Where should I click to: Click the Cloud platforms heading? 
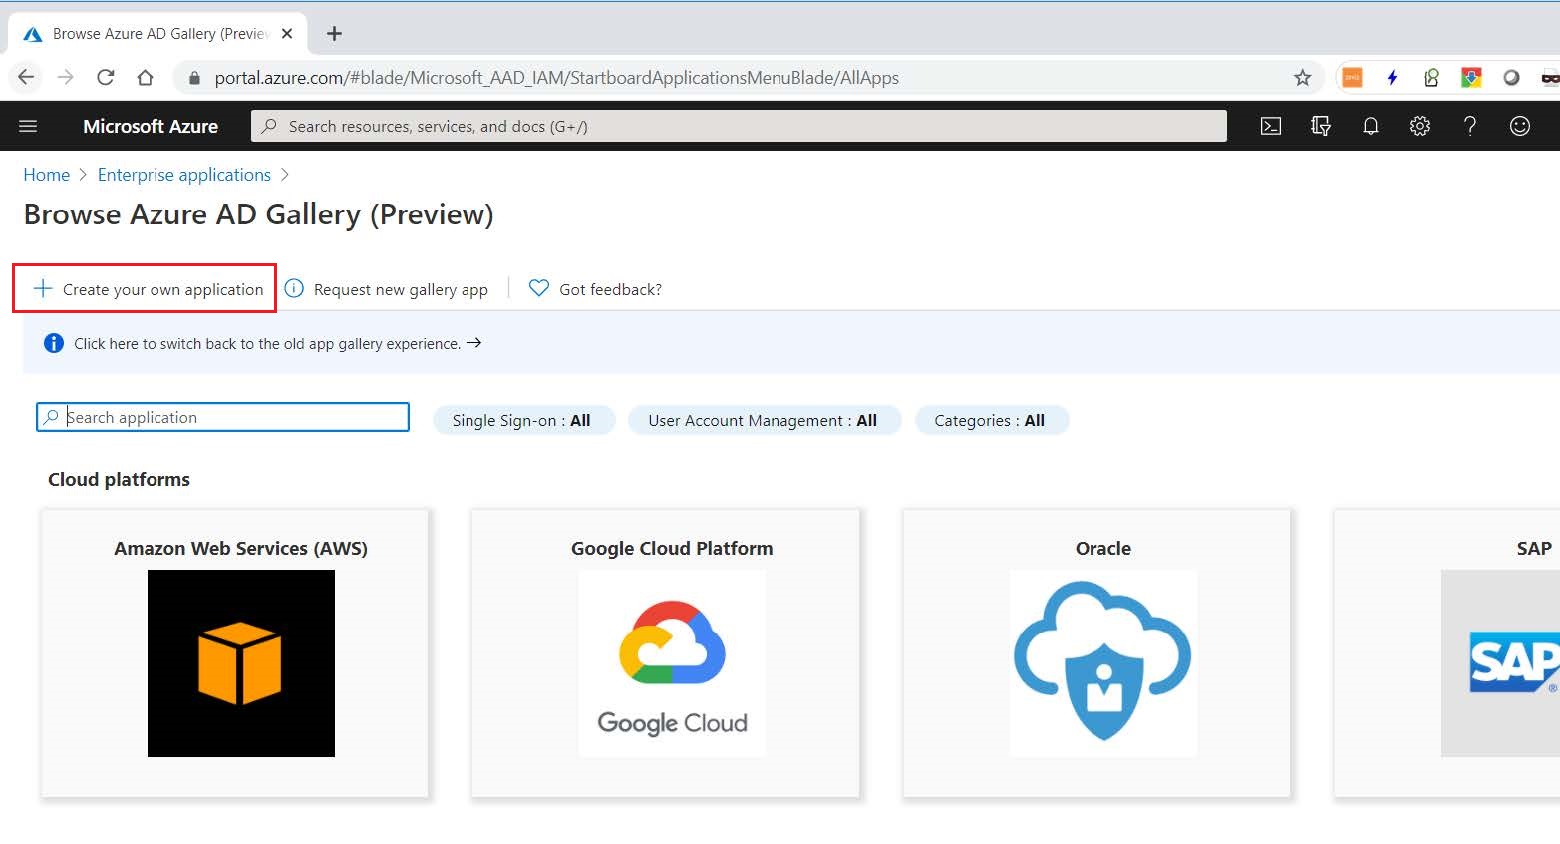(119, 479)
